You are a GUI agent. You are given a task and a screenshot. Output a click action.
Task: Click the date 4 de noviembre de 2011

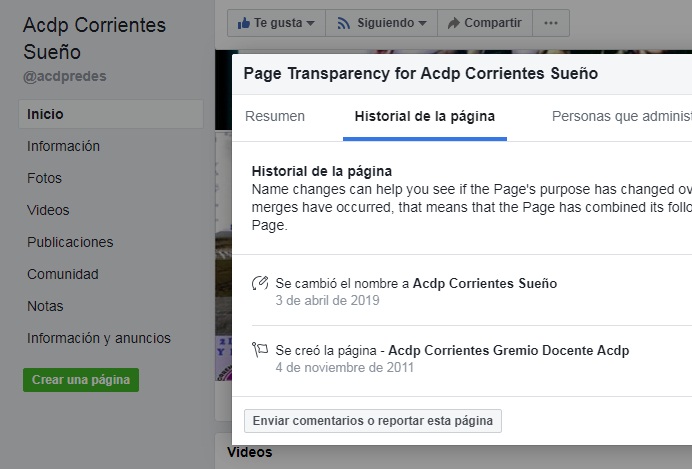[x=344, y=368]
